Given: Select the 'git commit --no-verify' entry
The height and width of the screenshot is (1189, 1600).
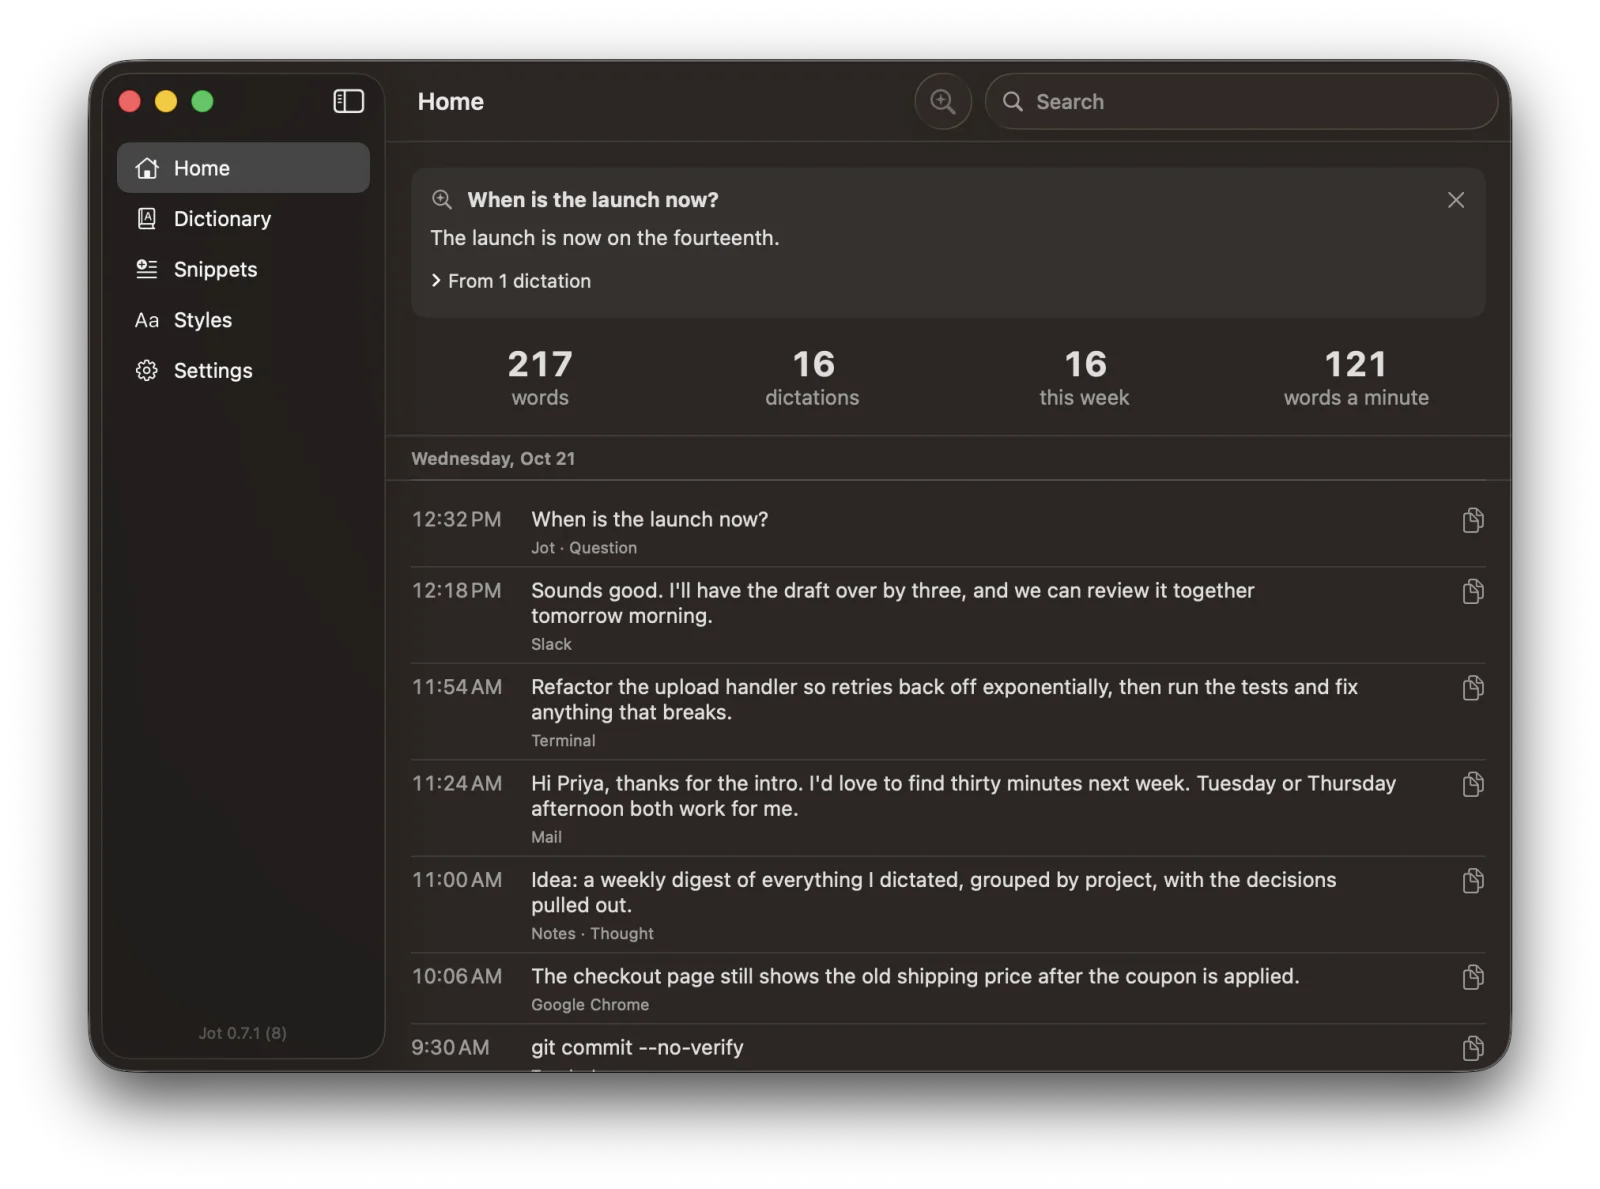Looking at the screenshot, I should 948,1048.
